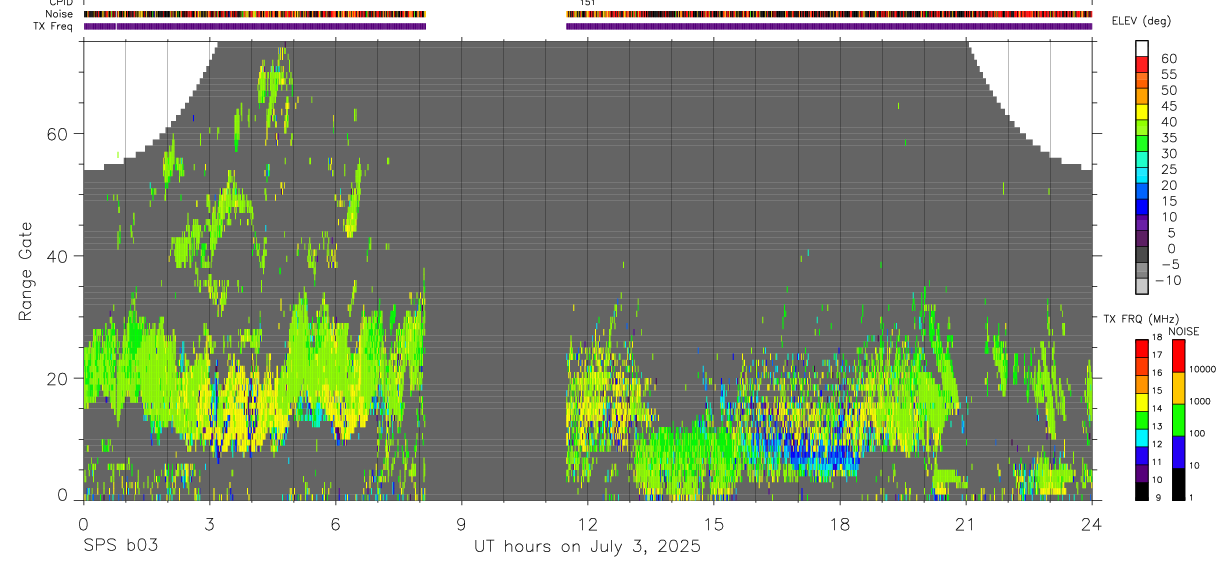This screenshot has width=1228, height=567.
Task: Select the green segment of the NOISE color bar
Action: pyautogui.click(x=1178, y=420)
